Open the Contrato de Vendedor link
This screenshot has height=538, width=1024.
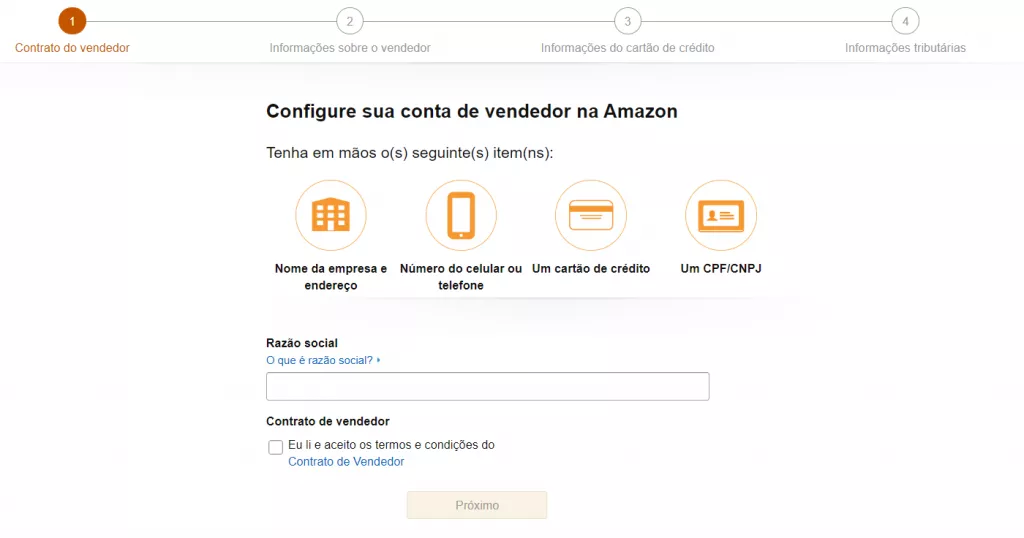(346, 462)
